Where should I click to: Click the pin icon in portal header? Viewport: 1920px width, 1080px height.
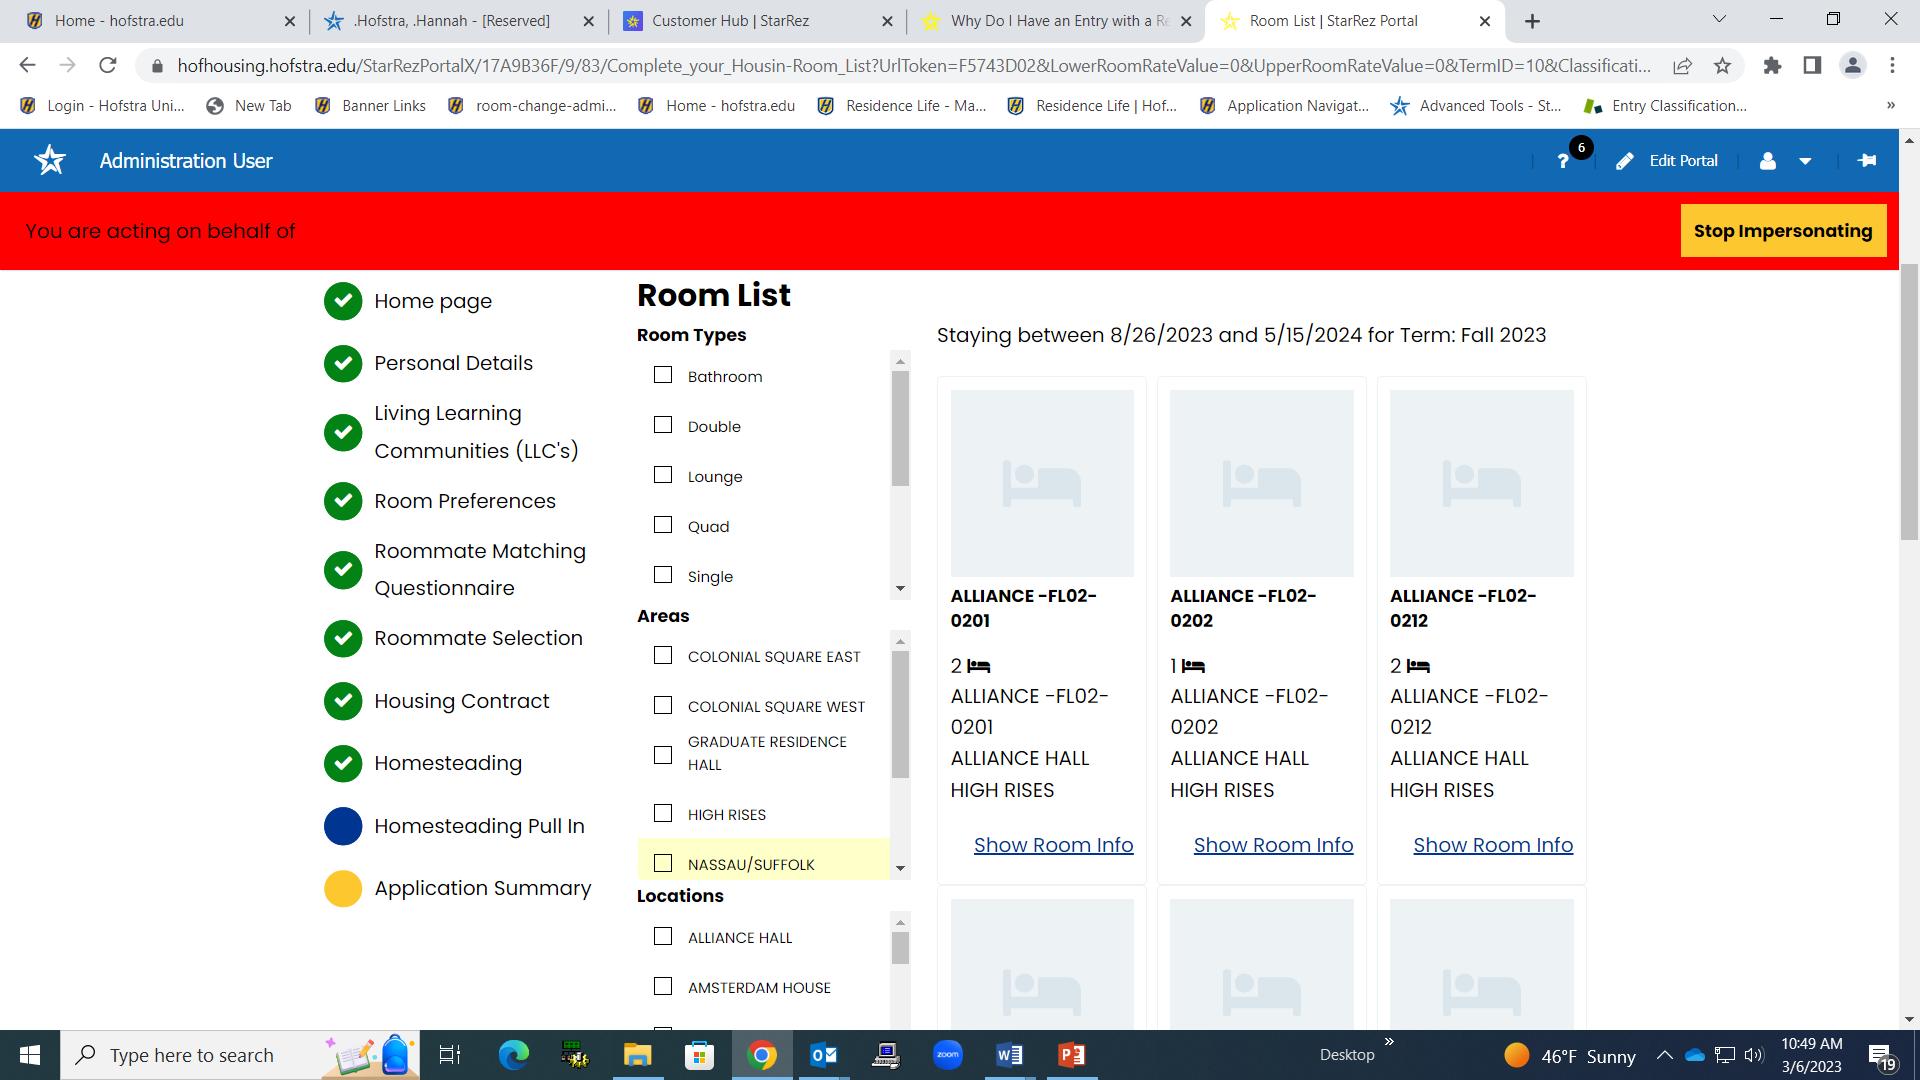coord(1866,161)
